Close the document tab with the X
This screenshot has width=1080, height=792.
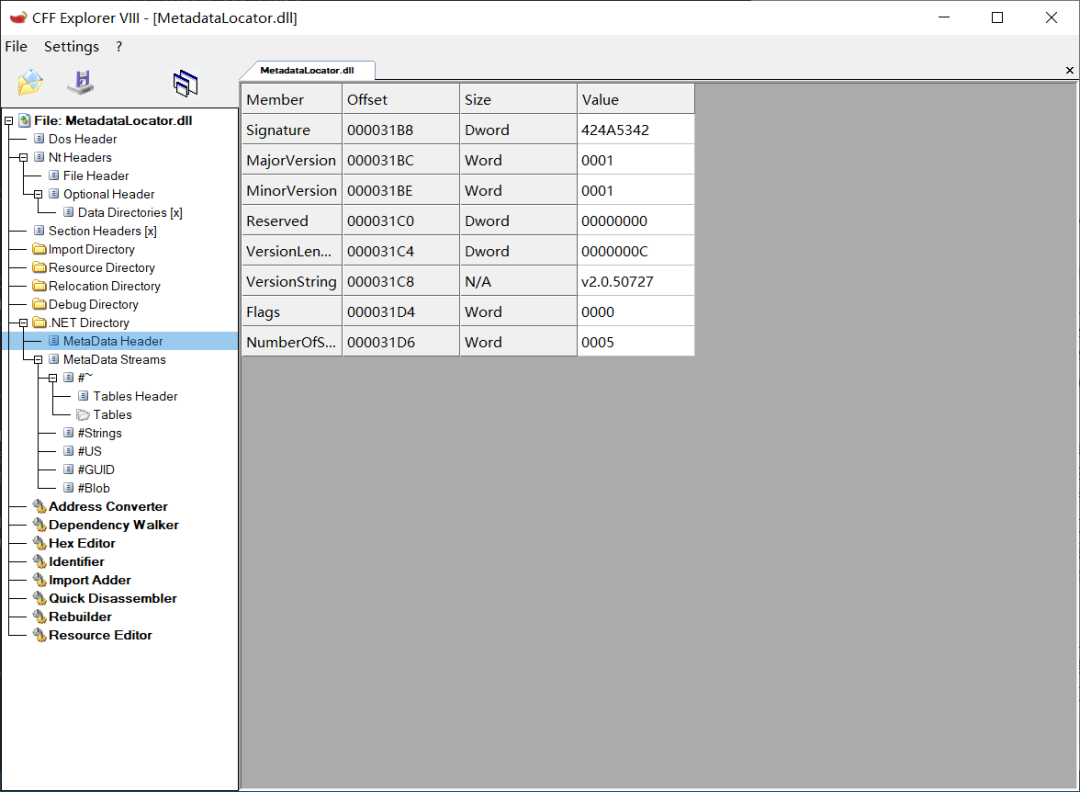pos(1069,70)
